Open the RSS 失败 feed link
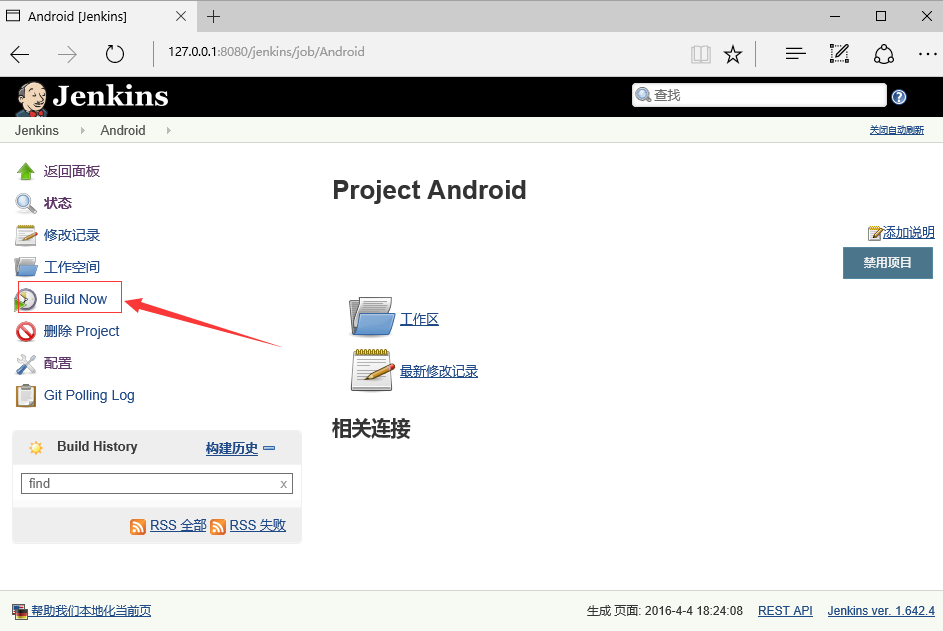 coord(257,526)
